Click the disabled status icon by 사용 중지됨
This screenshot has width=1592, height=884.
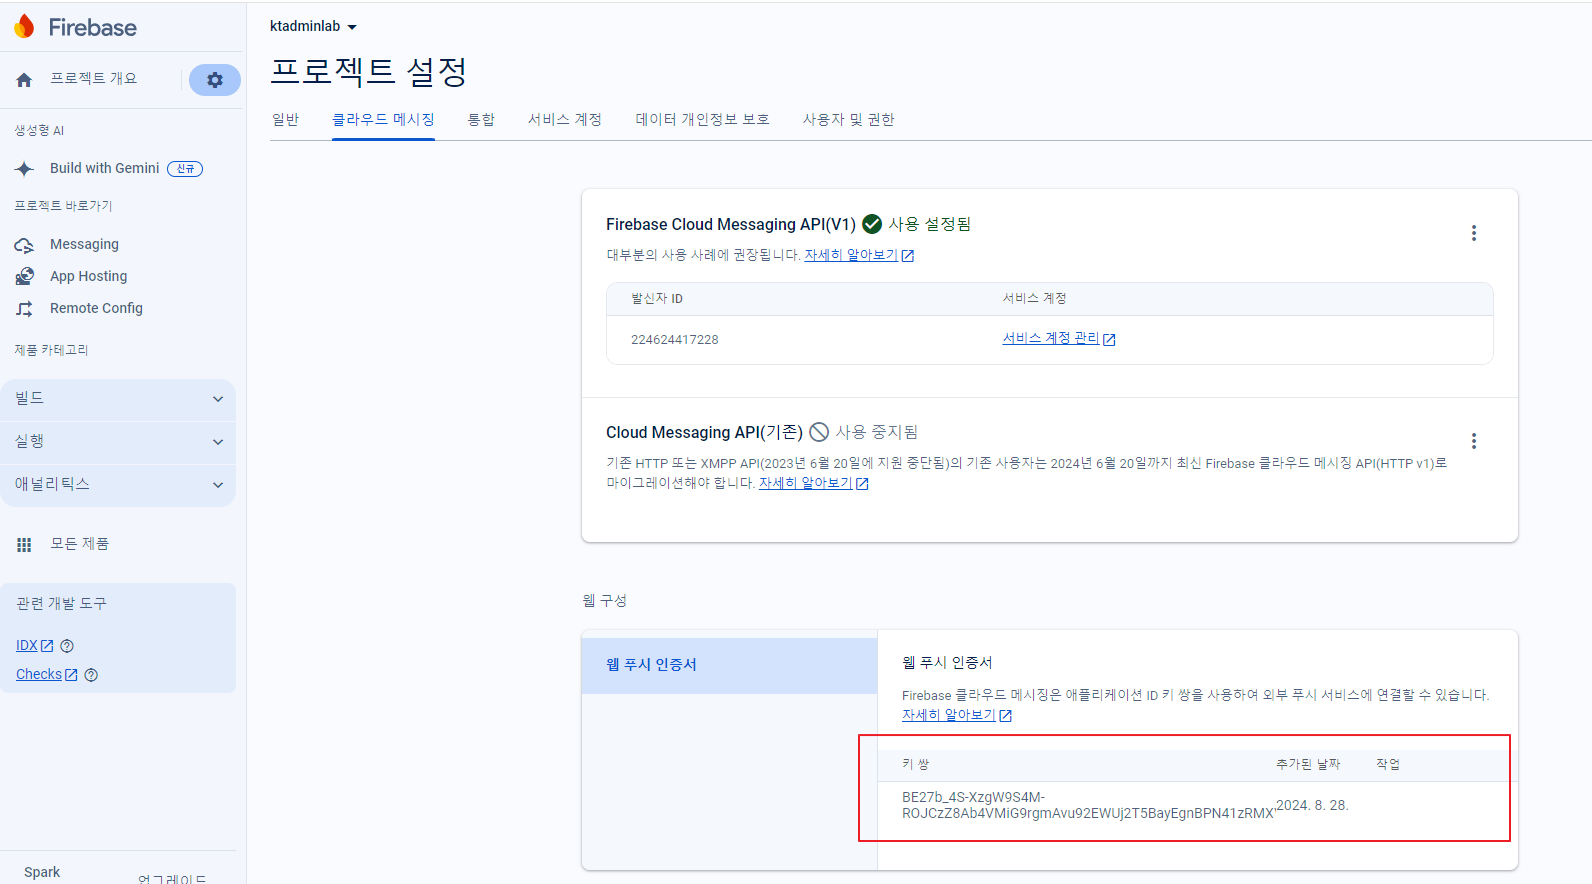(819, 432)
